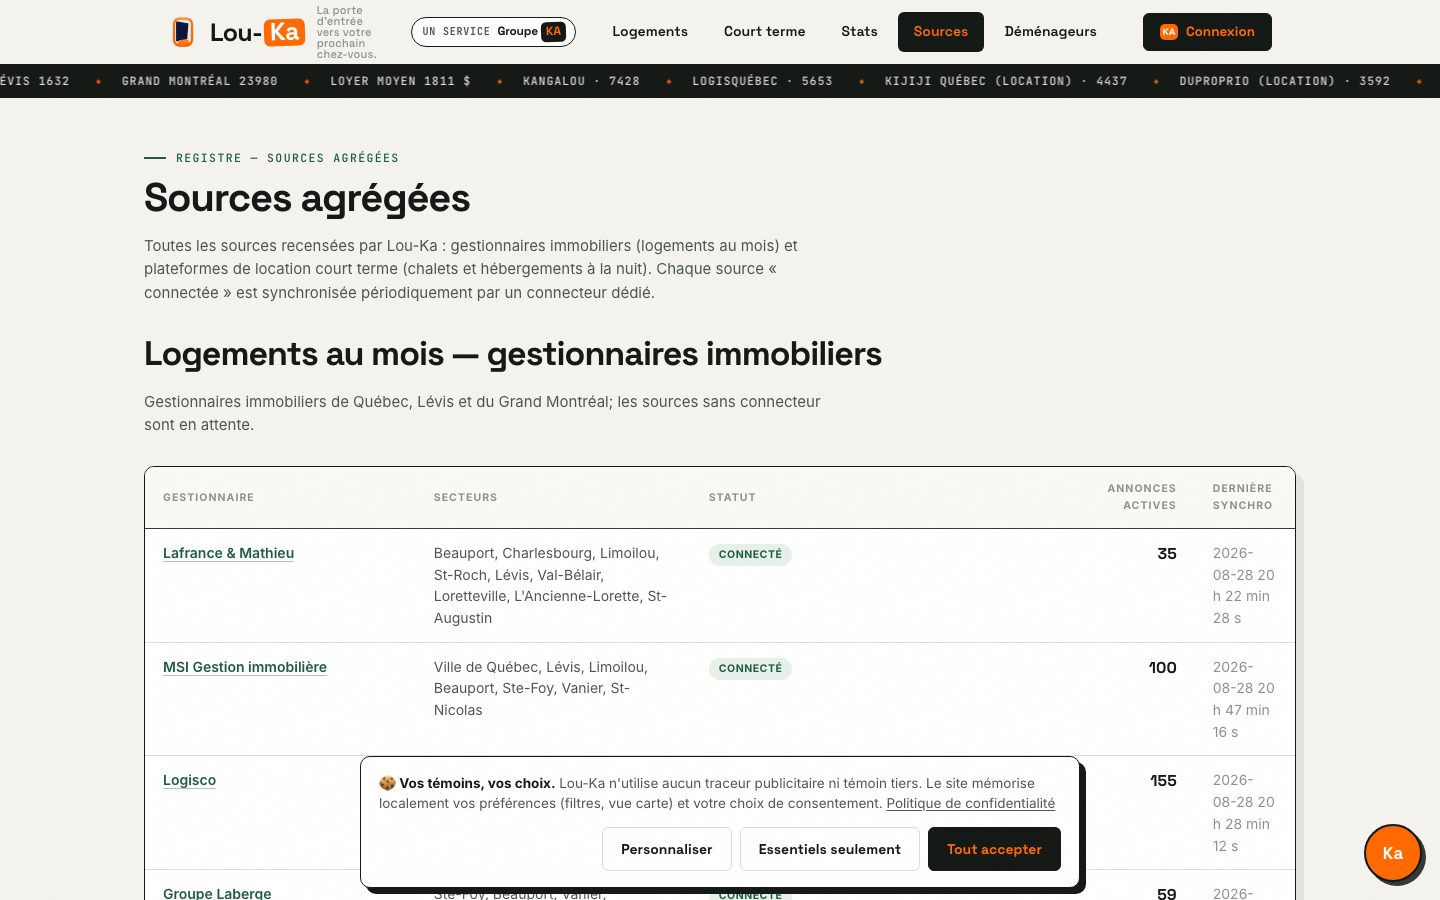
Task: Click the MSI Gestion sync timestamp
Action: coord(1244,699)
